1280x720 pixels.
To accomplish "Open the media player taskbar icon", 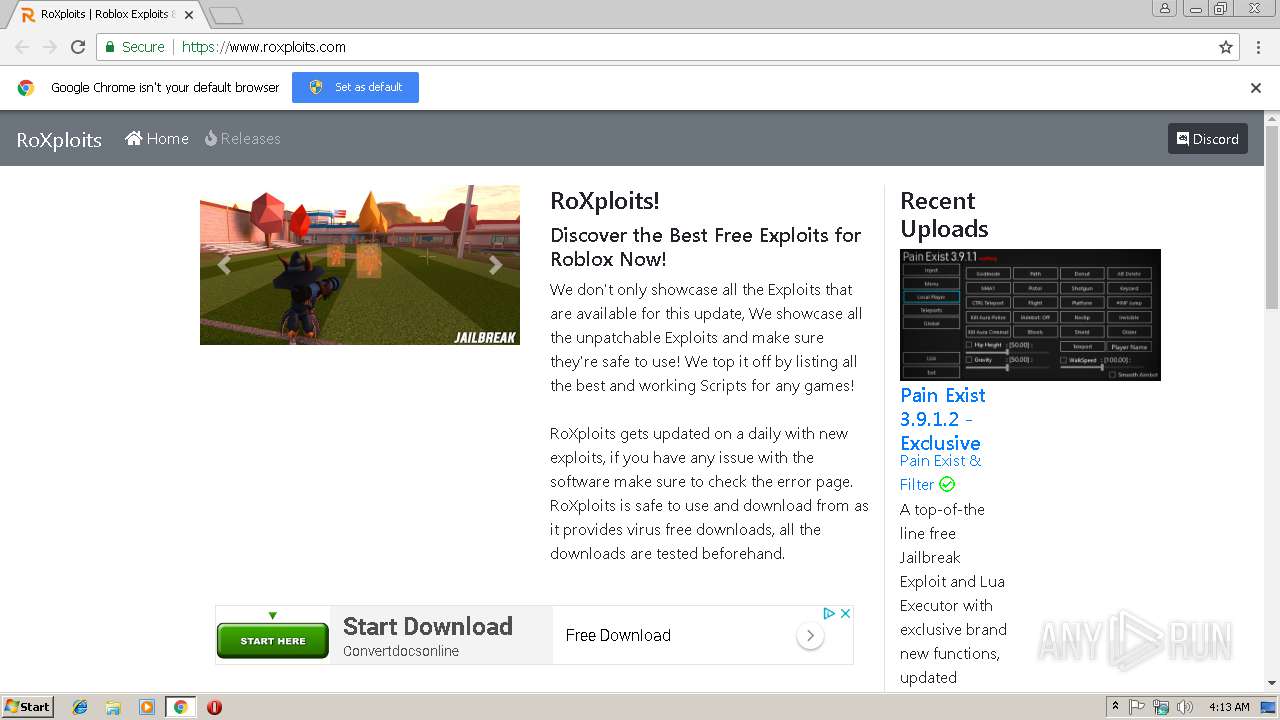I will tap(147, 707).
